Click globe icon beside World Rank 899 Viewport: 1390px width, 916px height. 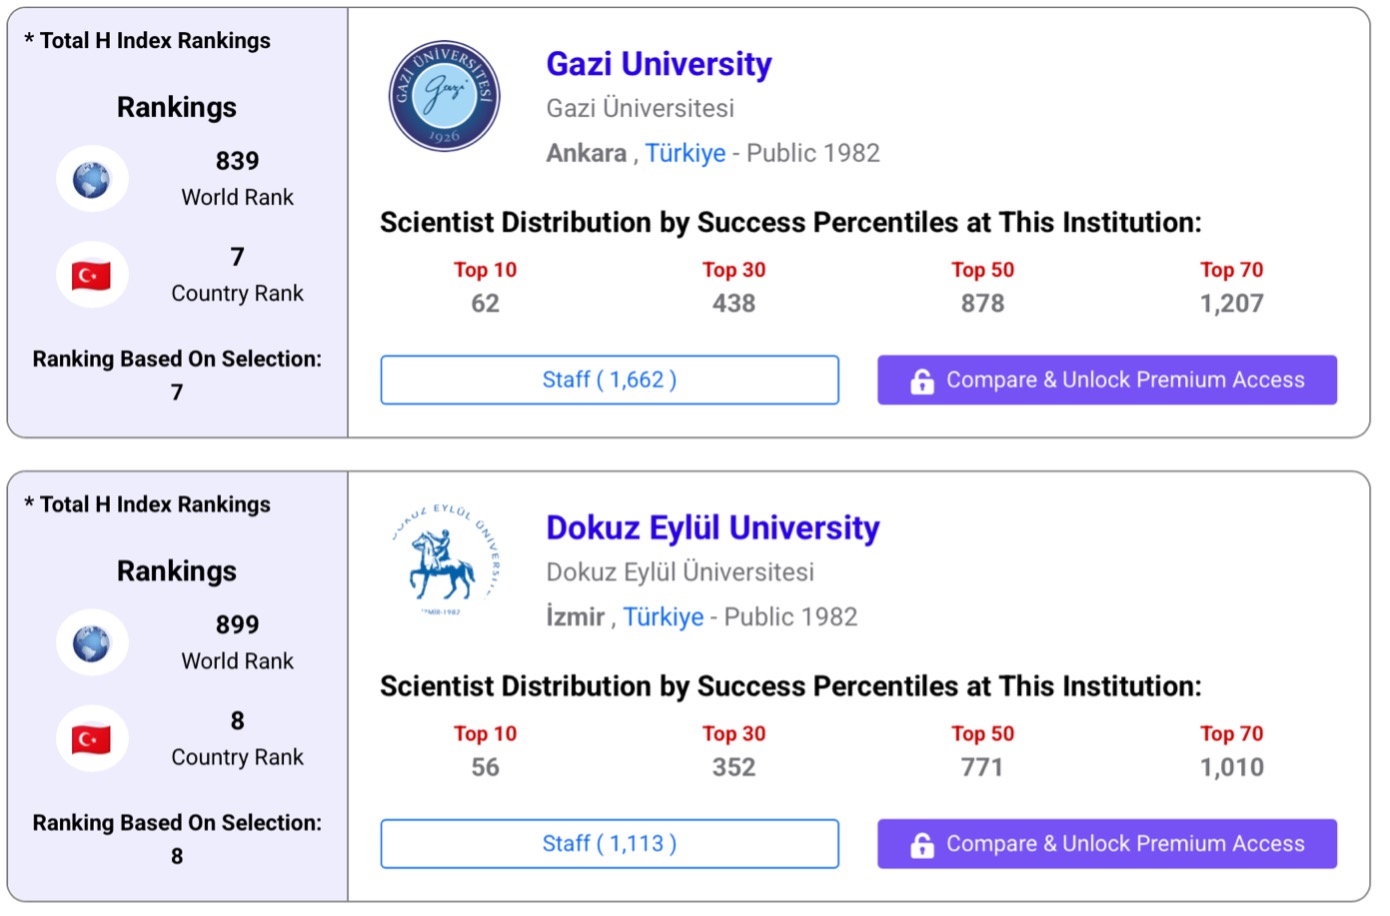click(x=92, y=643)
